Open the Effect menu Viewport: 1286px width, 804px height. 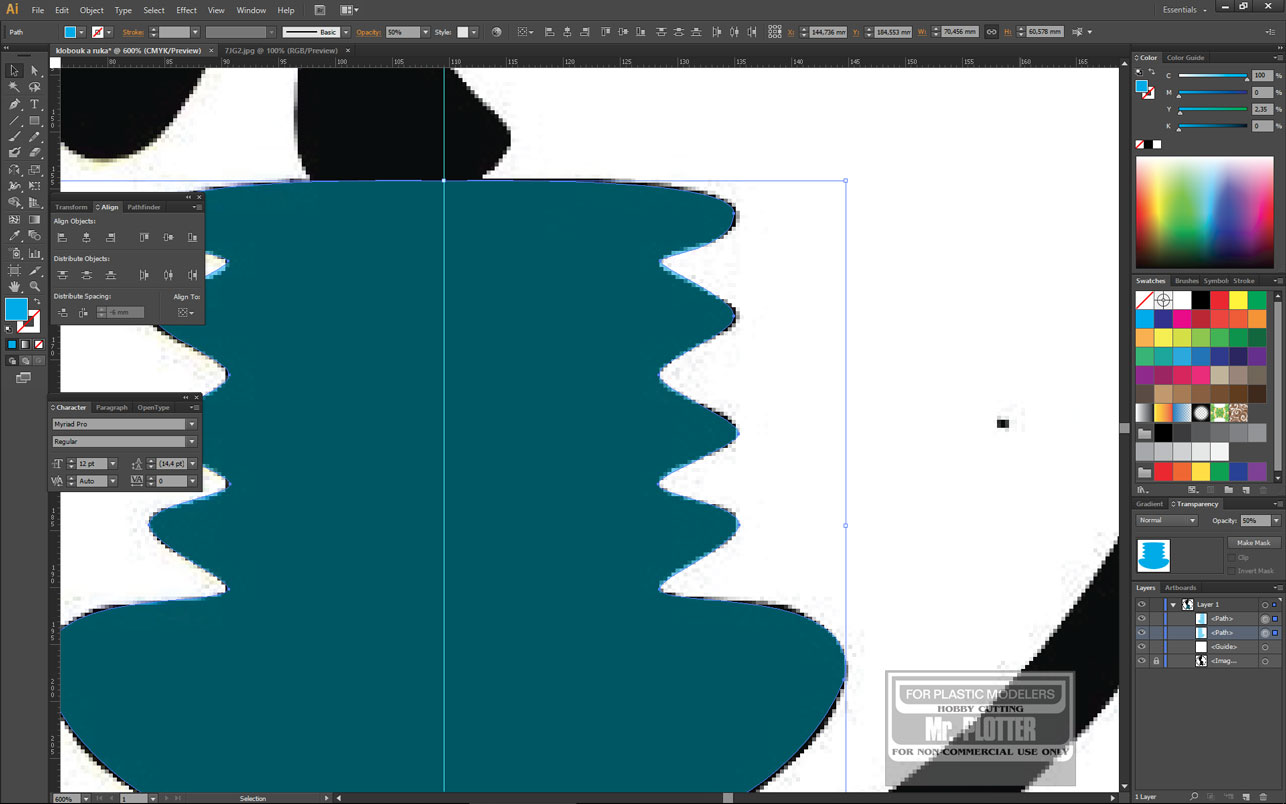tap(186, 10)
